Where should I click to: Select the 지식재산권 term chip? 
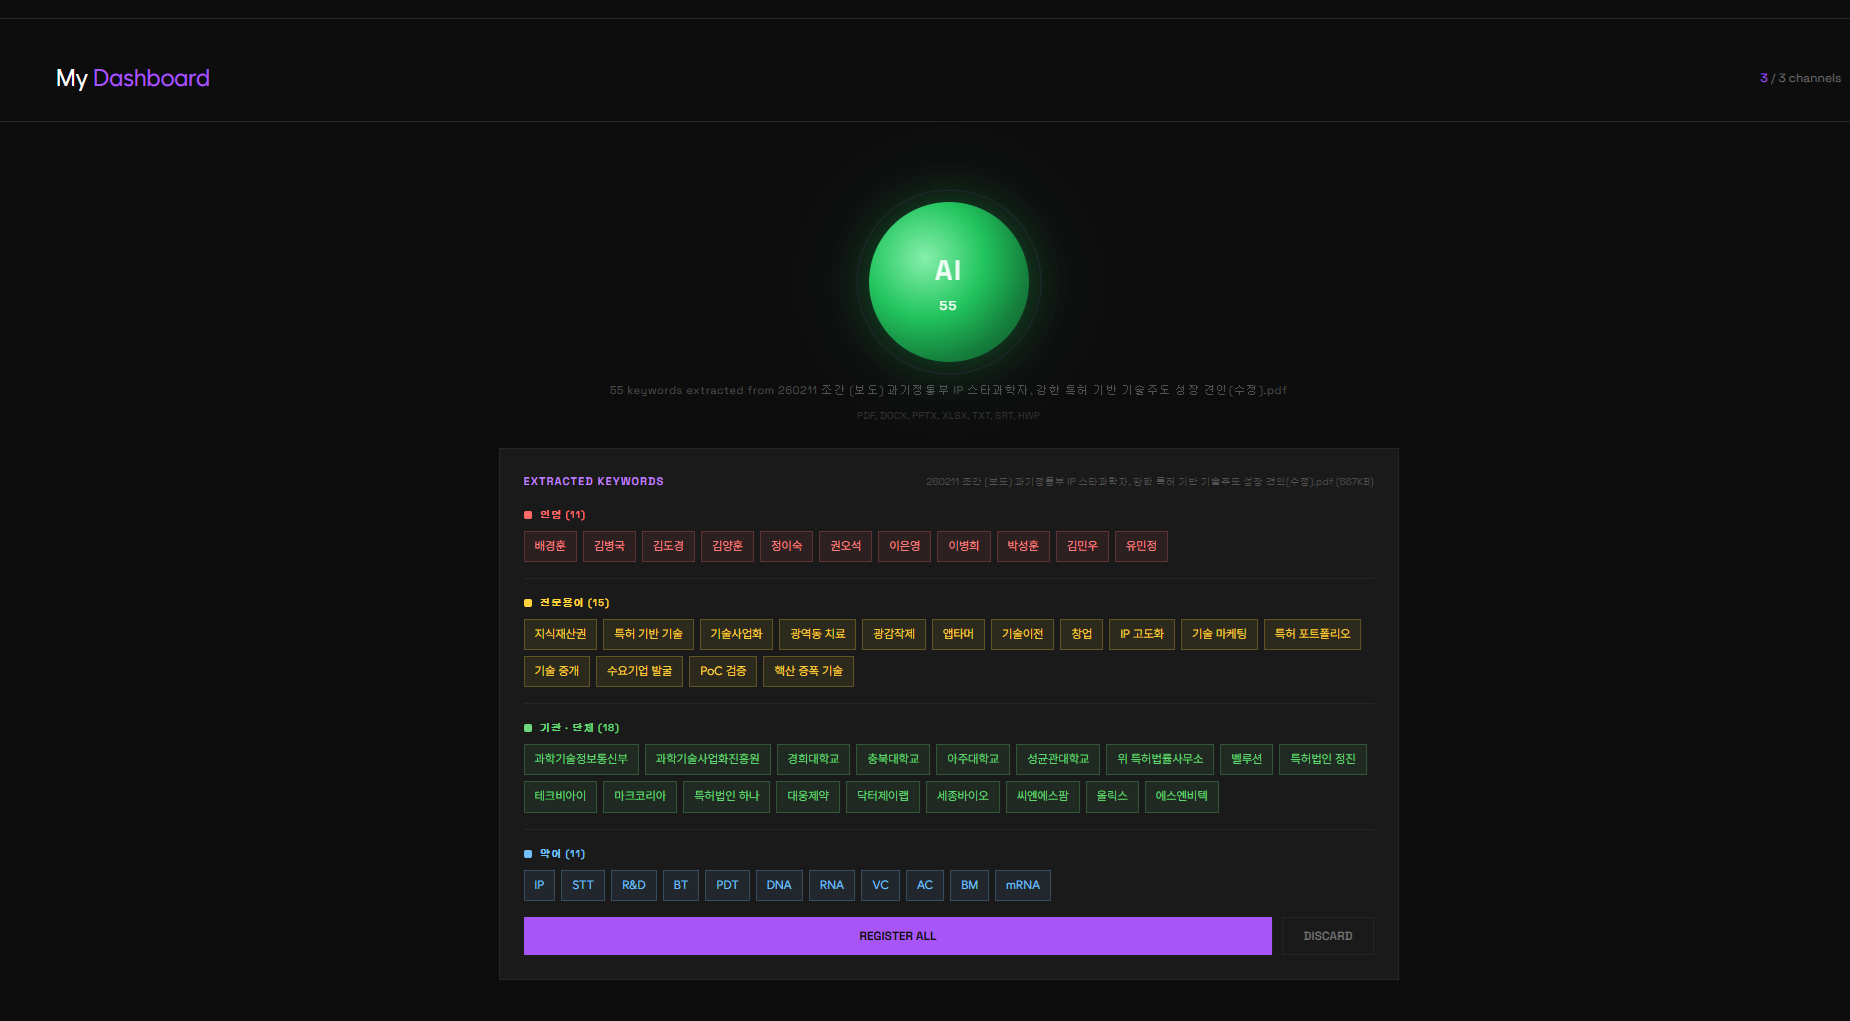(560, 634)
